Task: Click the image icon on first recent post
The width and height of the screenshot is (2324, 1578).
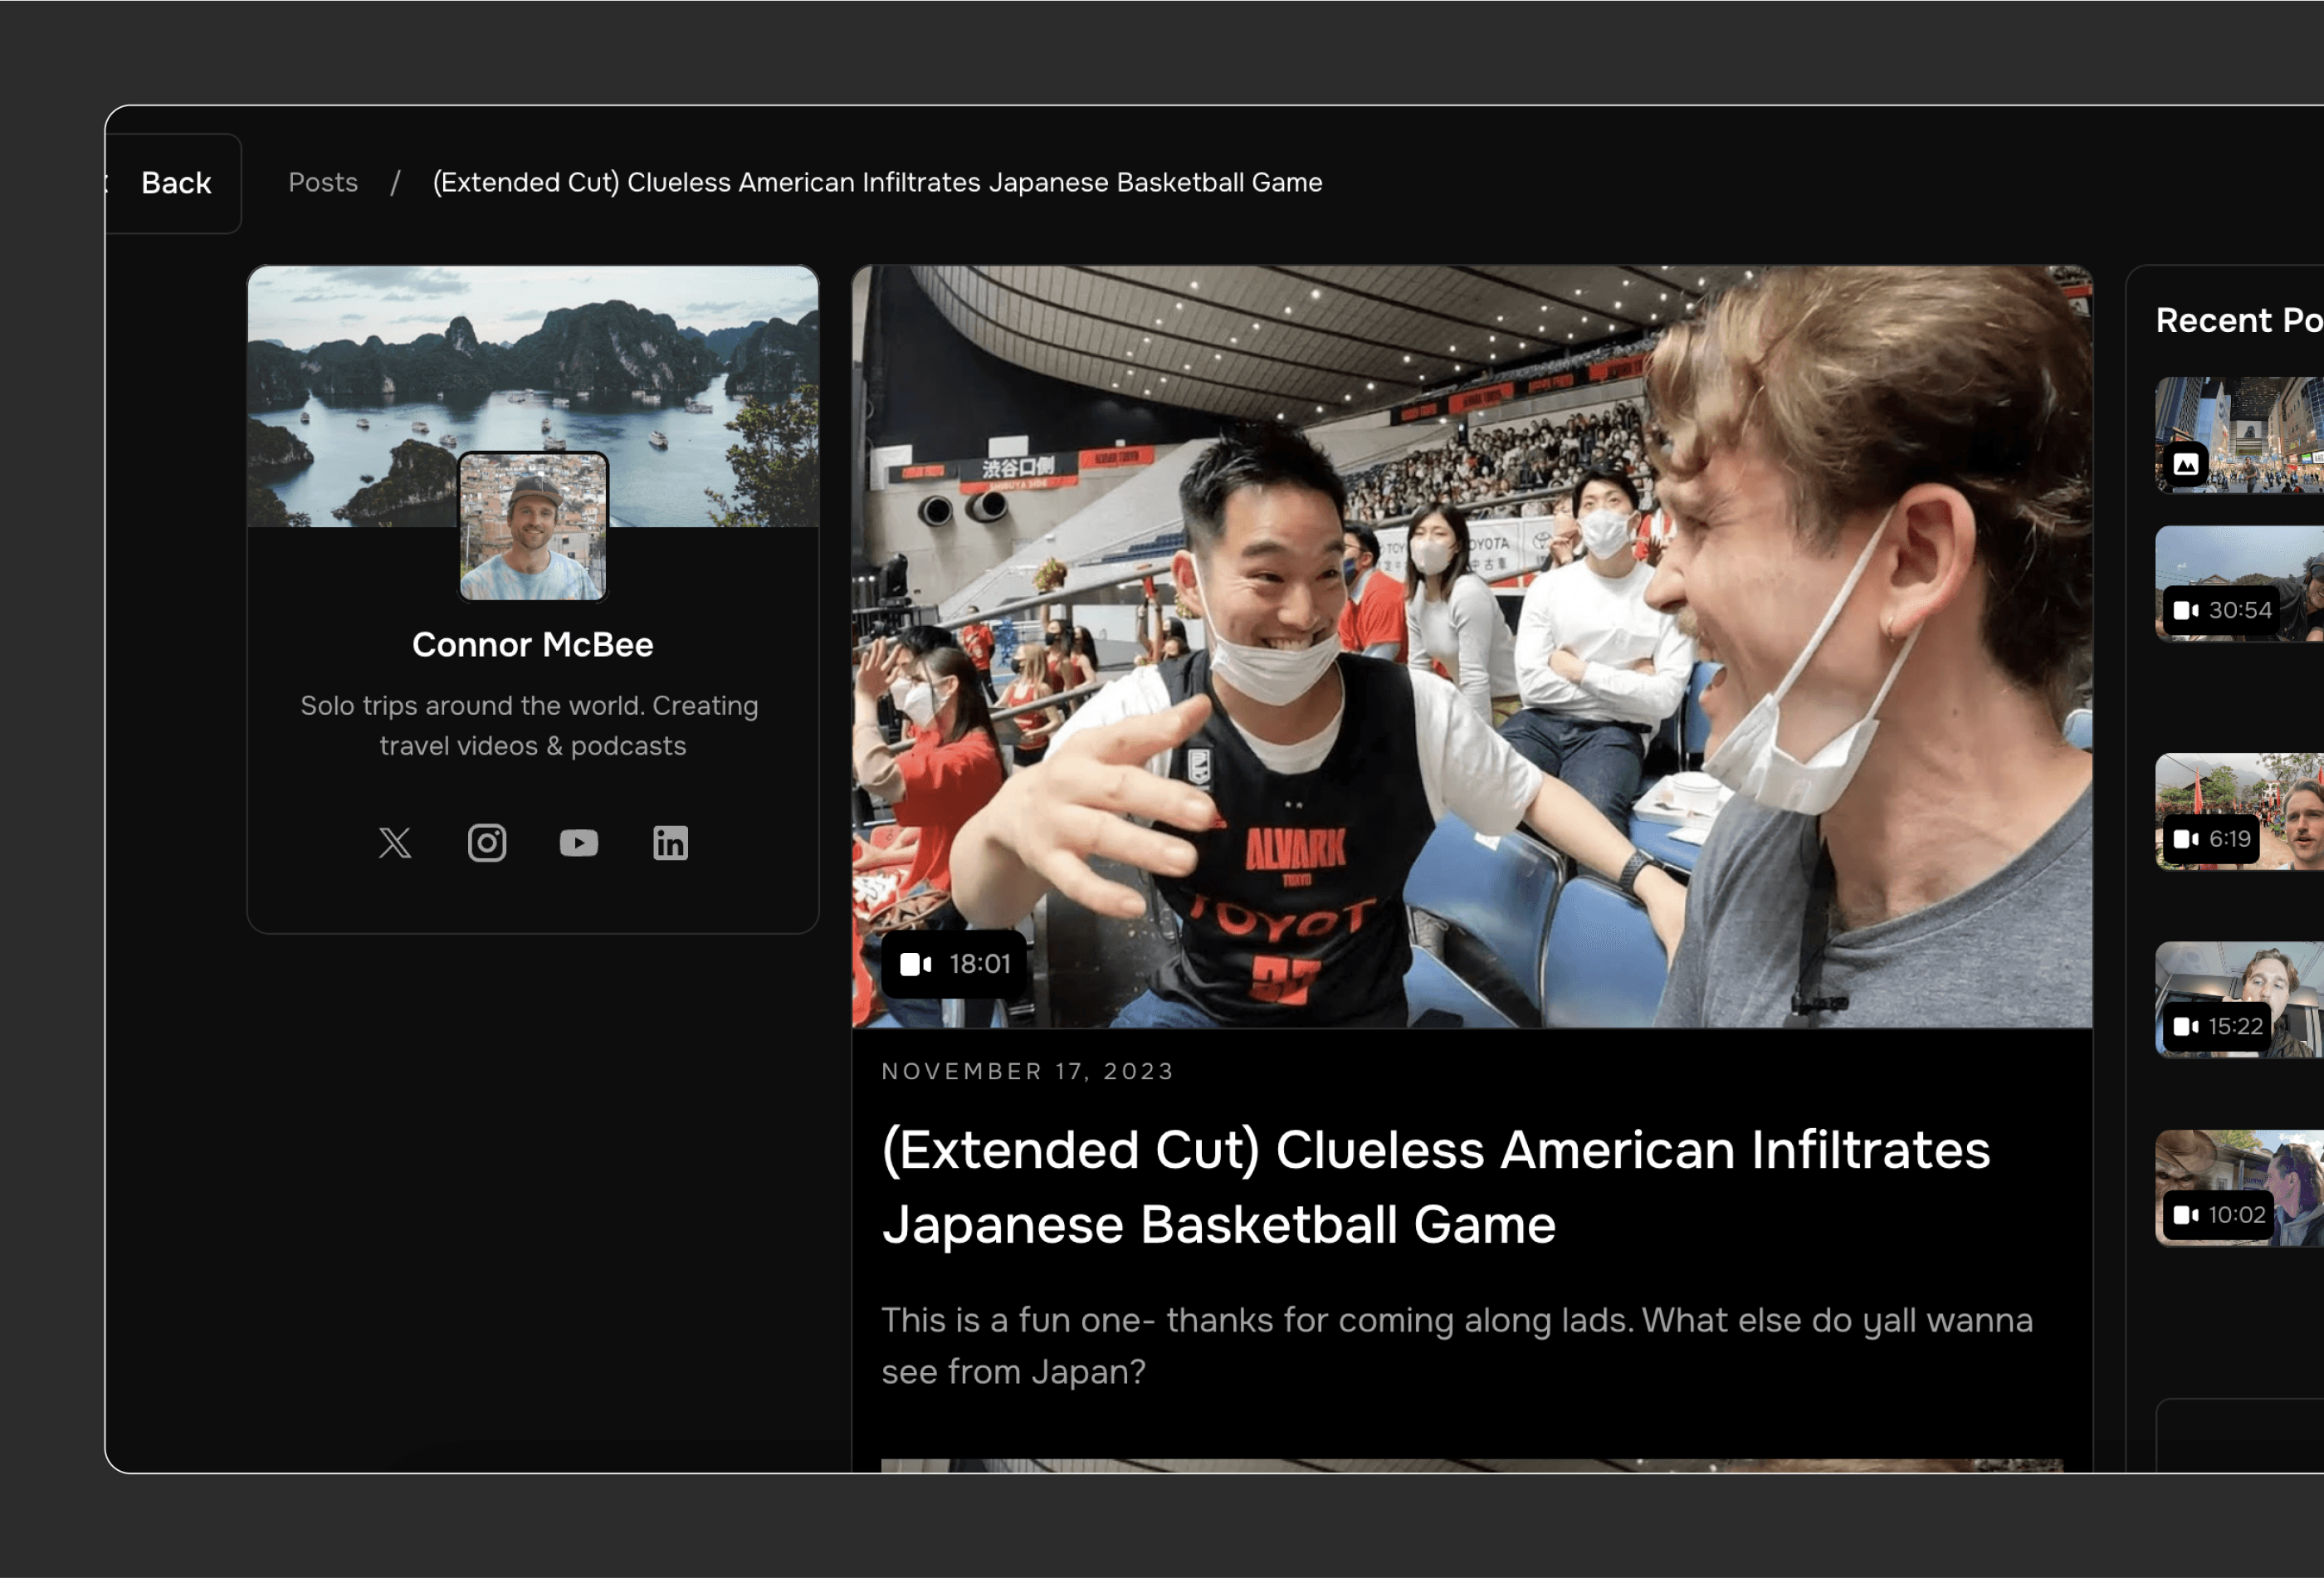Action: pos(2186,465)
